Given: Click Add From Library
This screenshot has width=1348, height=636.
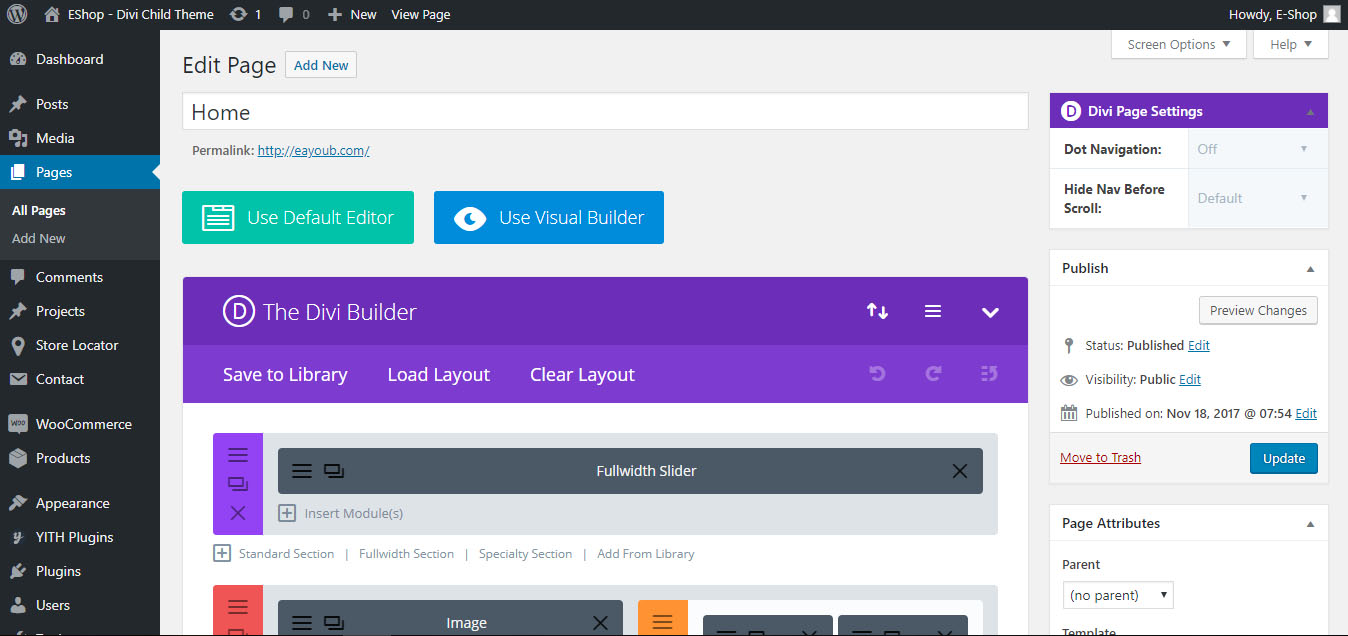Looking at the screenshot, I should pyautogui.click(x=646, y=553).
